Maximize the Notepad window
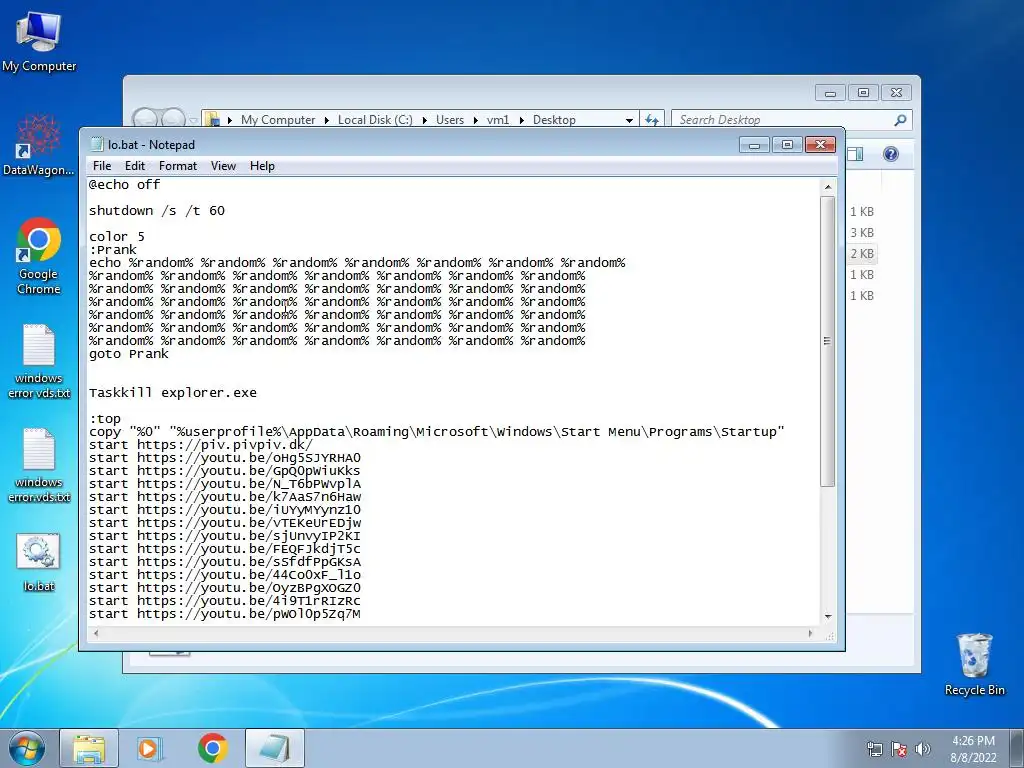The width and height of the screenshot is (1024, 768). [787, 144]
